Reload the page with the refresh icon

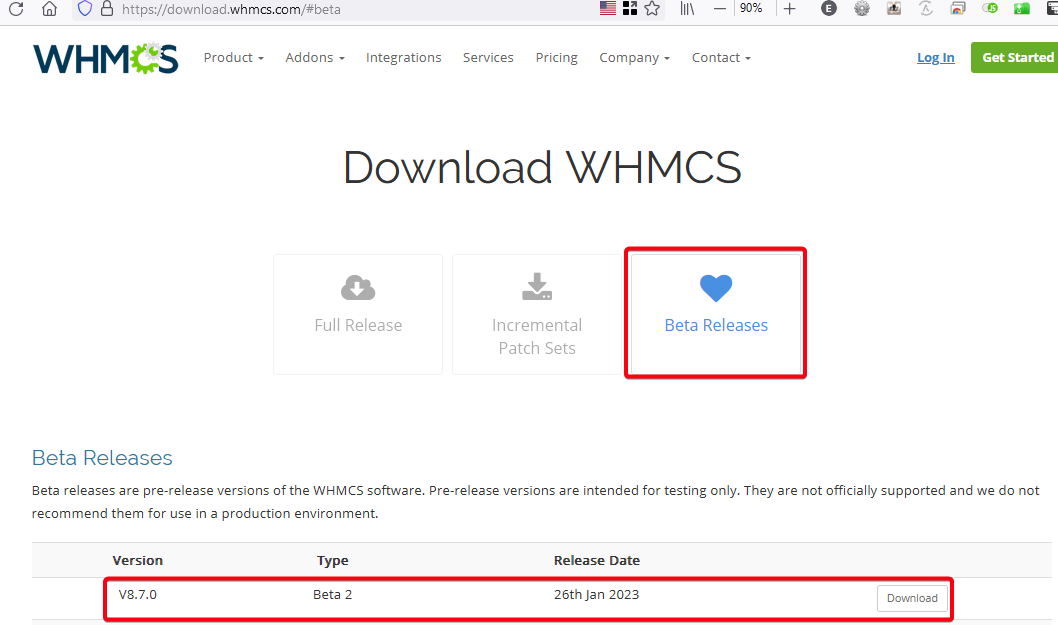coord(16,9)
